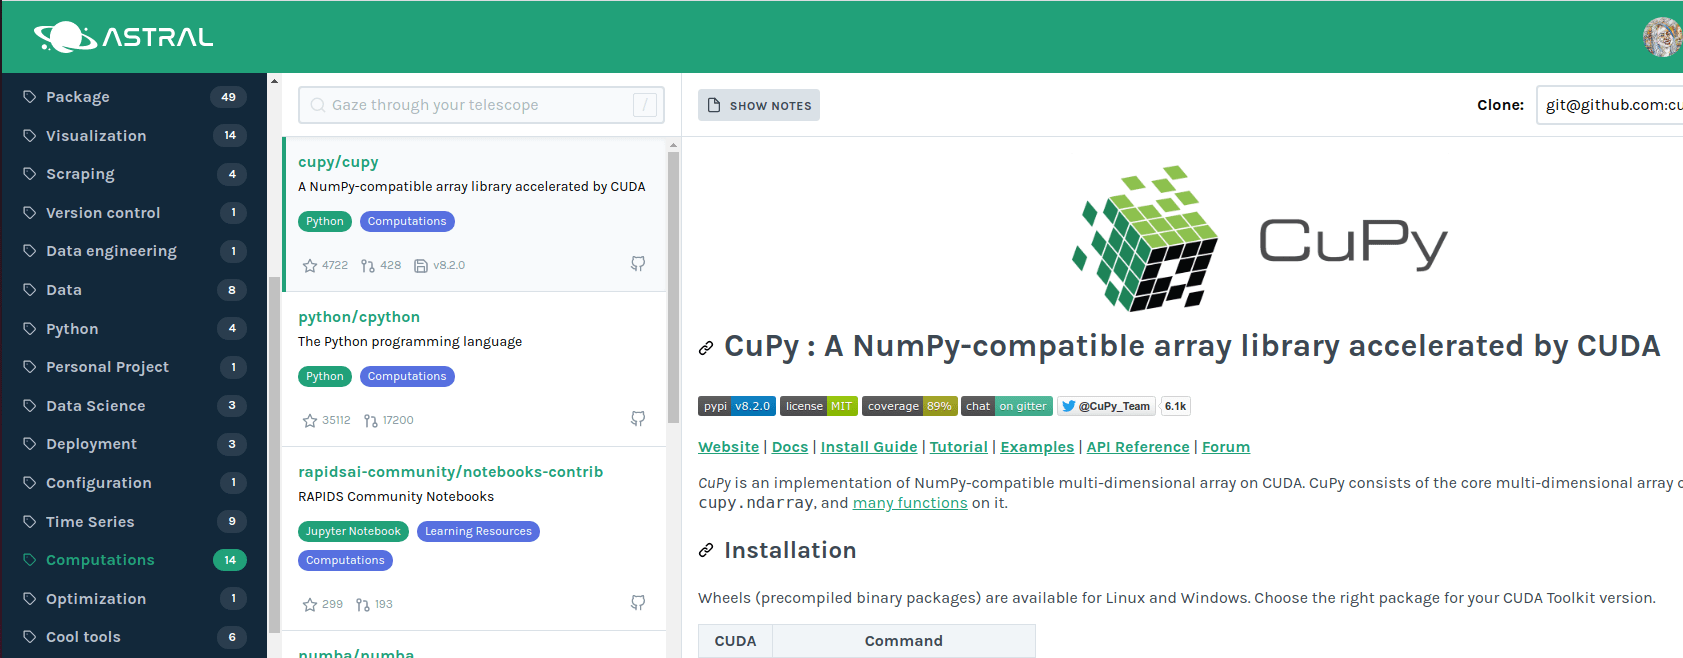Image resolution: width=1683 pixels, height=658 pixels.
Task: Click the Clone URL field
Action: pos(1610,105)
